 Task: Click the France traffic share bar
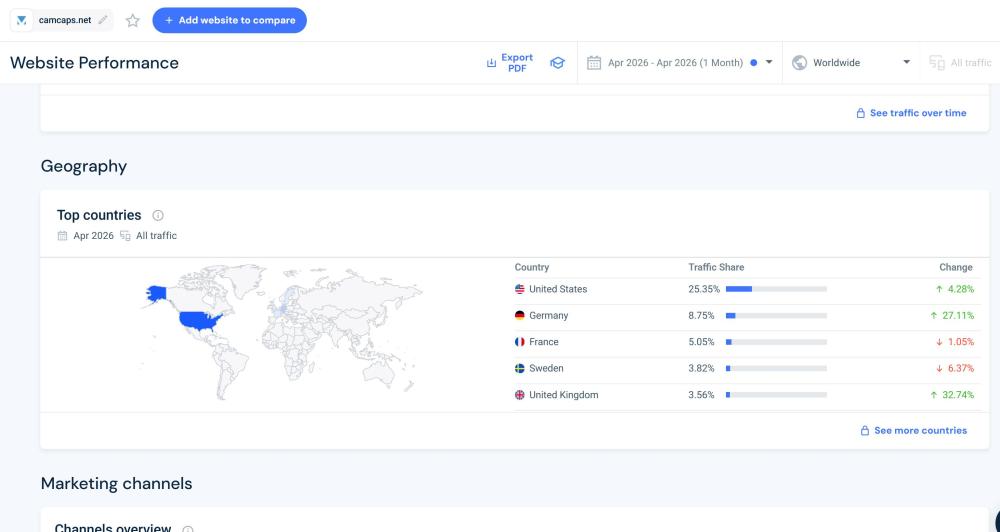[x=776, y=342]
